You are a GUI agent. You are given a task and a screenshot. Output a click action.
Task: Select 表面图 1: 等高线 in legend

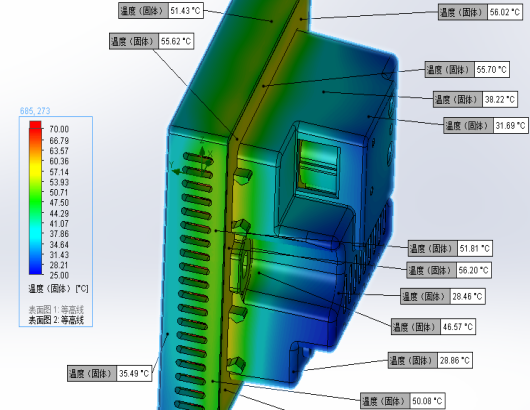pyautogui.click(x=56, y=310)
